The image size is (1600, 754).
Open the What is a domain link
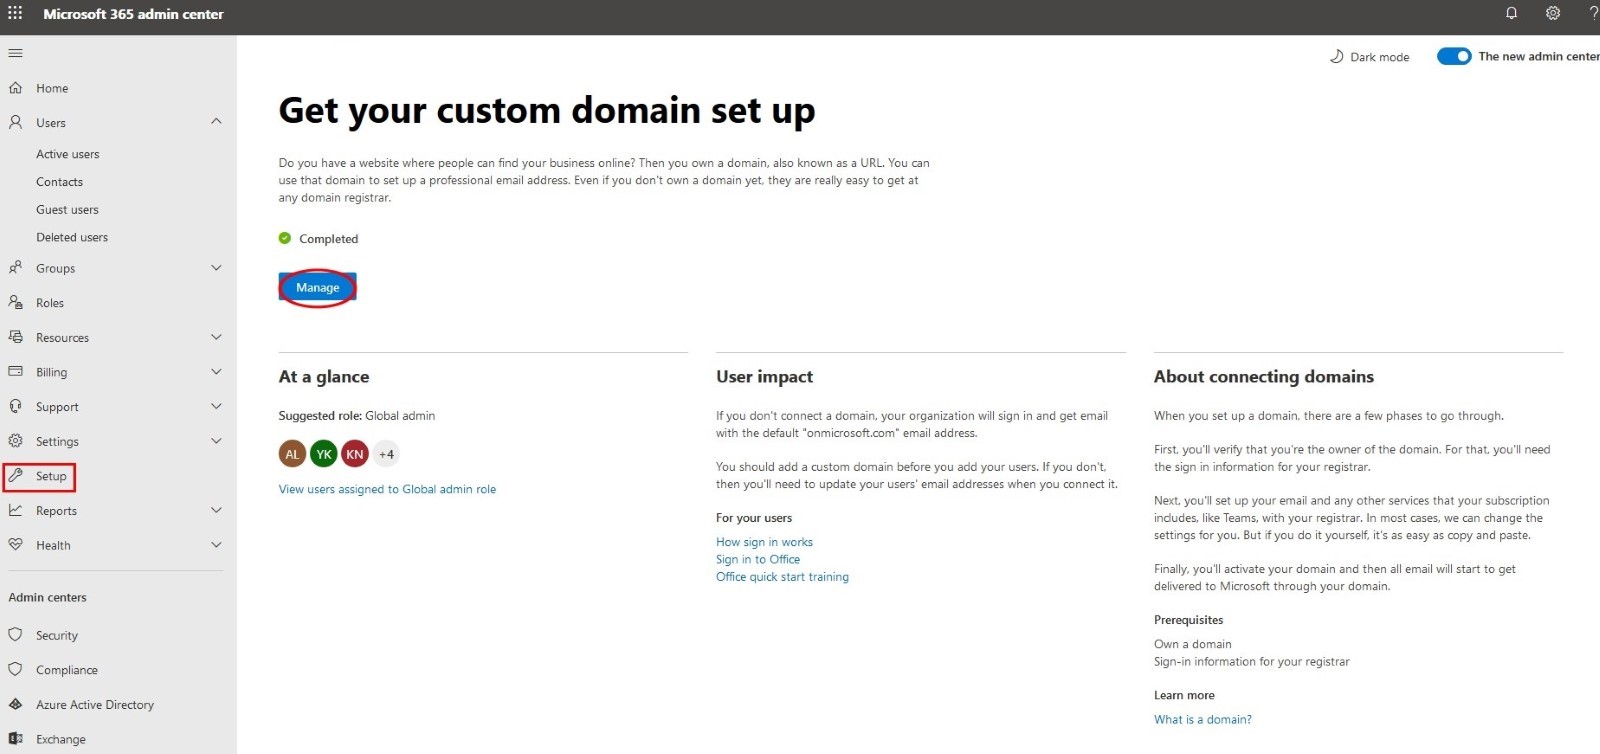[1202, 719]
